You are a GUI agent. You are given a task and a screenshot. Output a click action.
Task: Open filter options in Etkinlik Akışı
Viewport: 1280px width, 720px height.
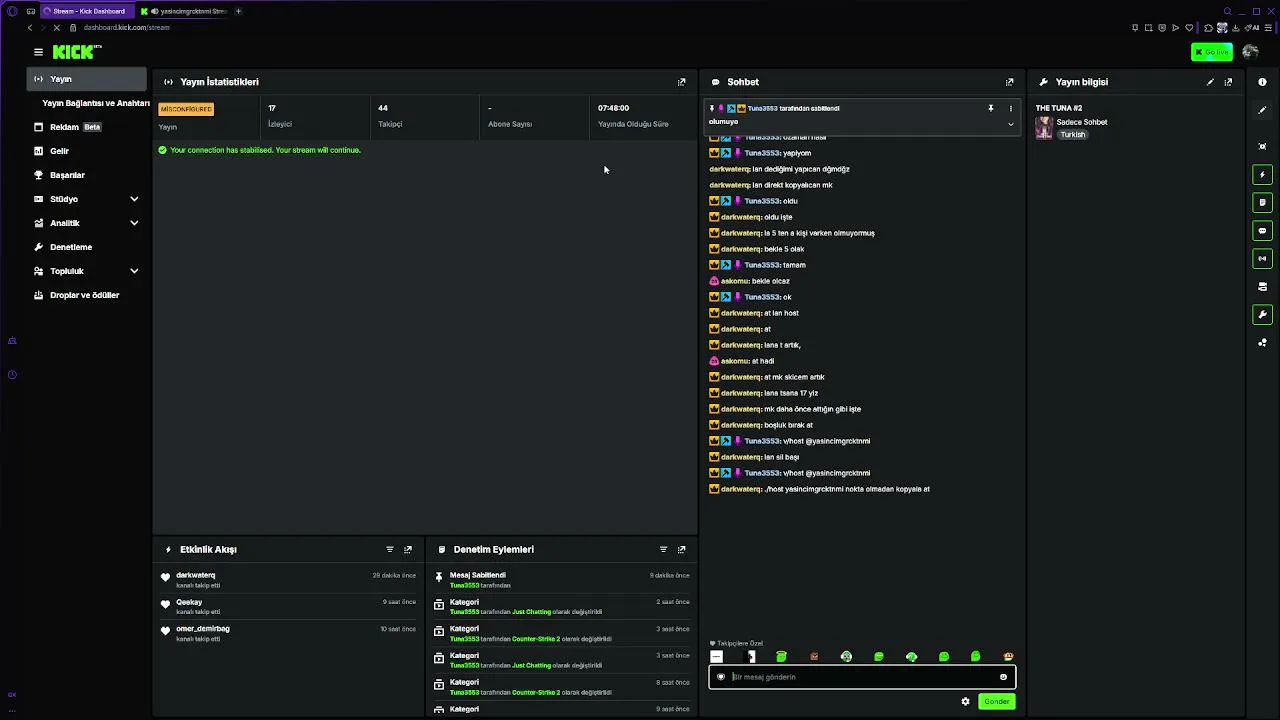390,549
